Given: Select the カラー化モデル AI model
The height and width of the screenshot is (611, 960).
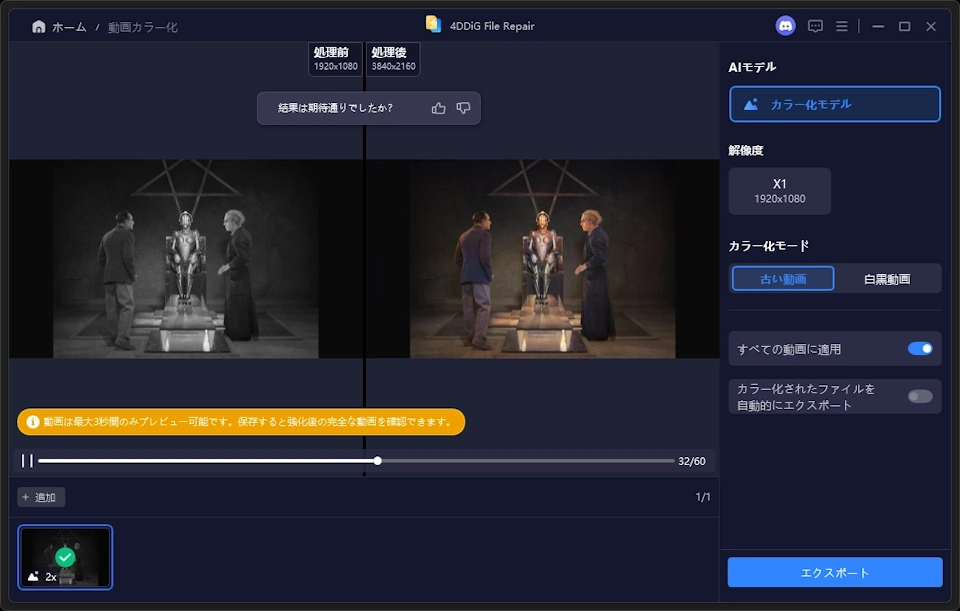Looking at the screenshot, I should coord(834,104).
